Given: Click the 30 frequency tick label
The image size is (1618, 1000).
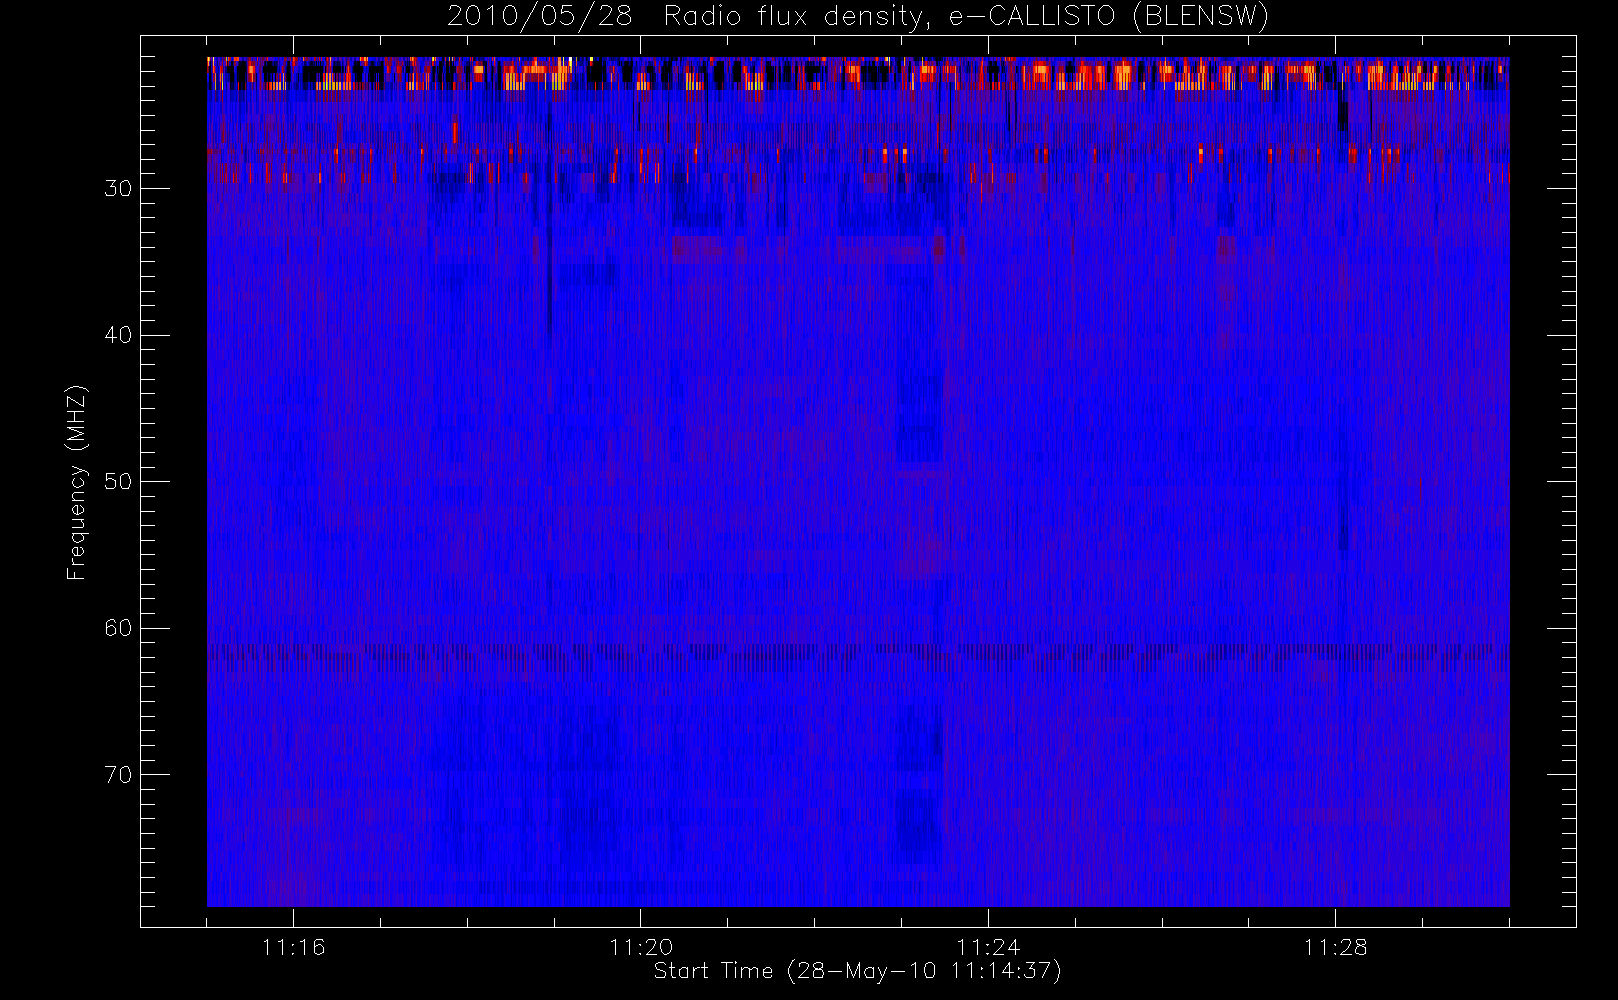Looking at the screenshot, I should click(x=118, y=188).
